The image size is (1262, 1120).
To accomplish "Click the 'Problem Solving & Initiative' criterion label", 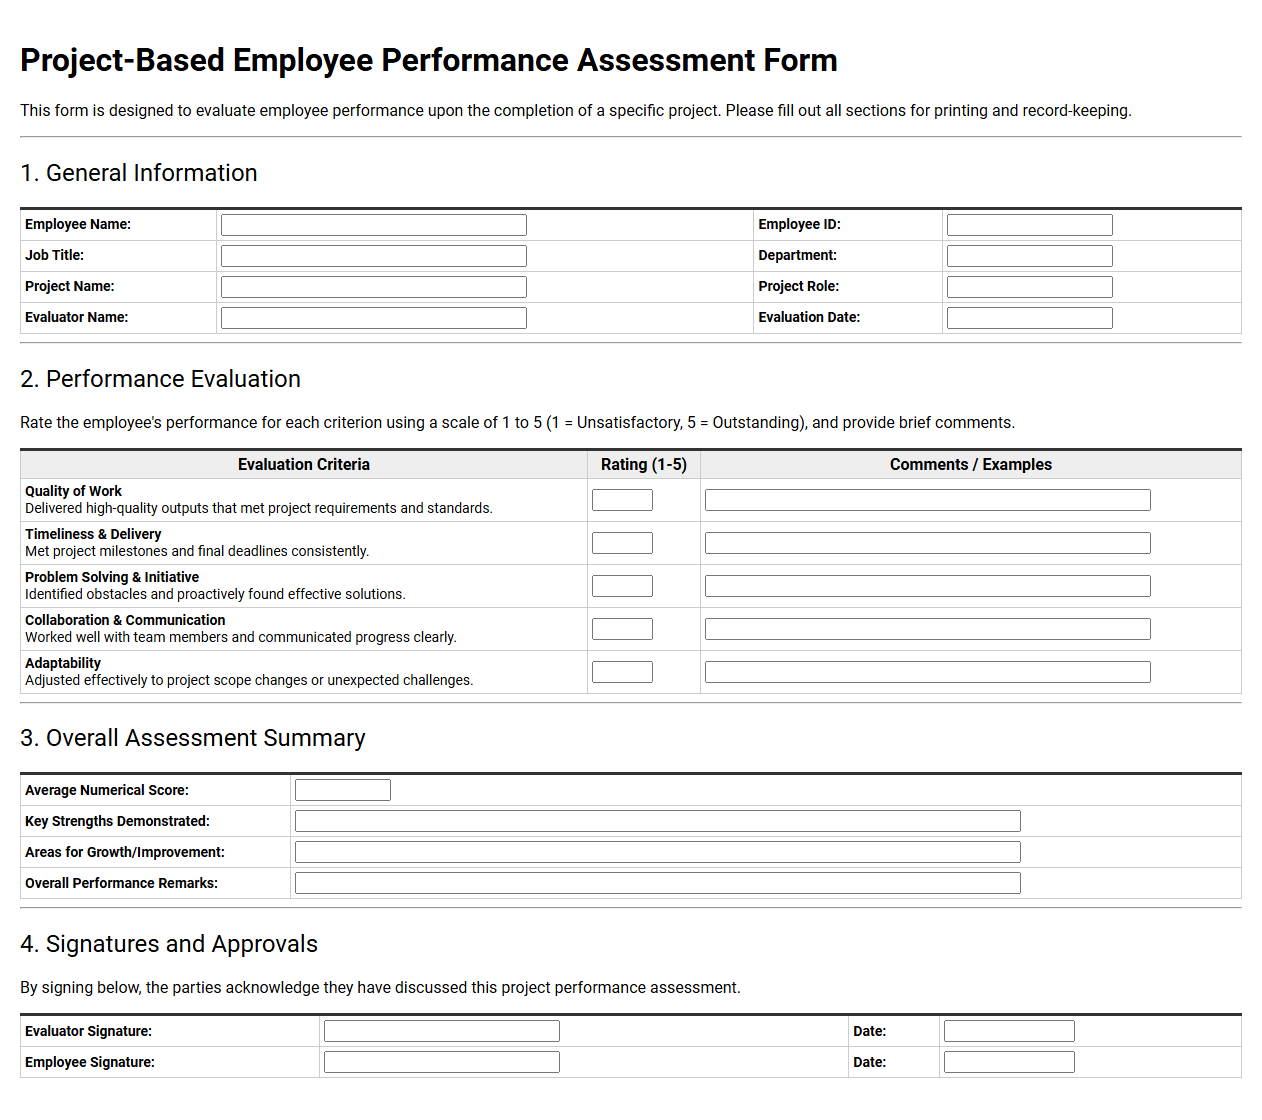I will tap(112, 577).
